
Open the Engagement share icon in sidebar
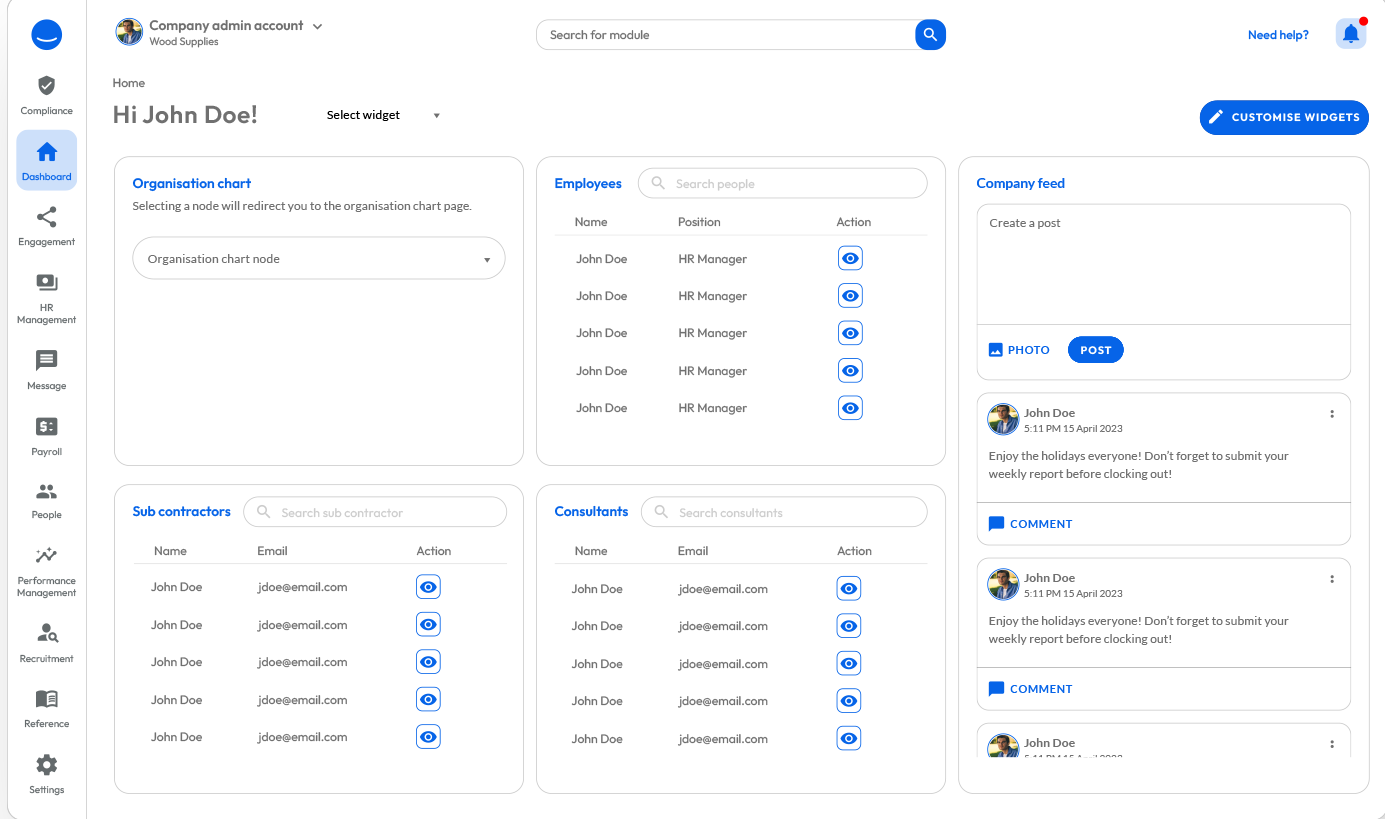point(46,218)
